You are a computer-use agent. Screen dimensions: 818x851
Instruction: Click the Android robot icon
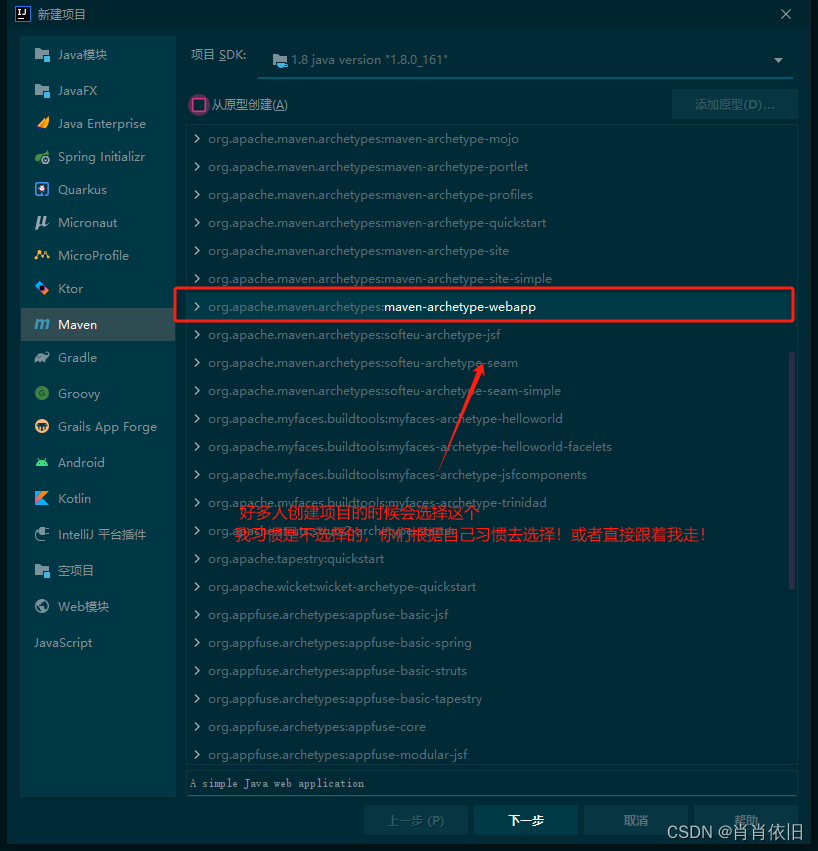click(x=42, y=462)
